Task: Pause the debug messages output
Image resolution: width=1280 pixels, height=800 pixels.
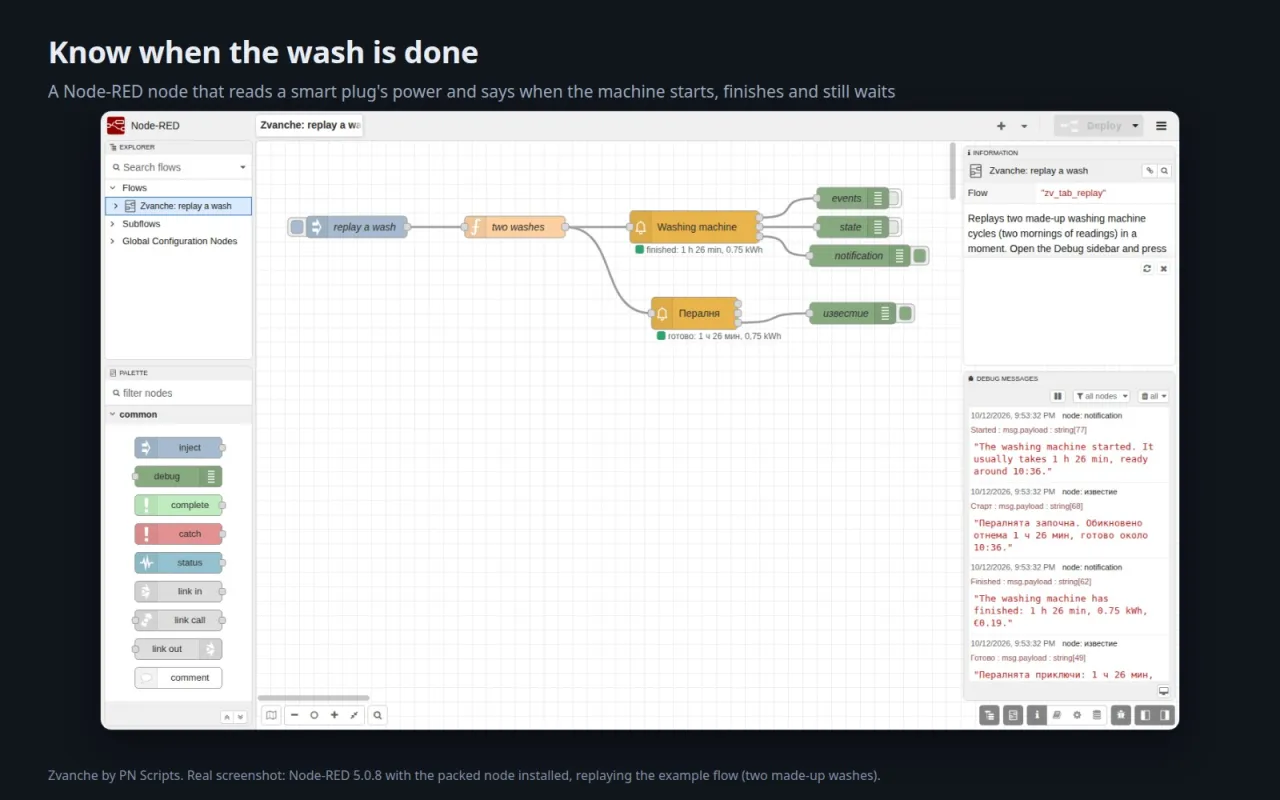Action: [x=1058, y=396]
